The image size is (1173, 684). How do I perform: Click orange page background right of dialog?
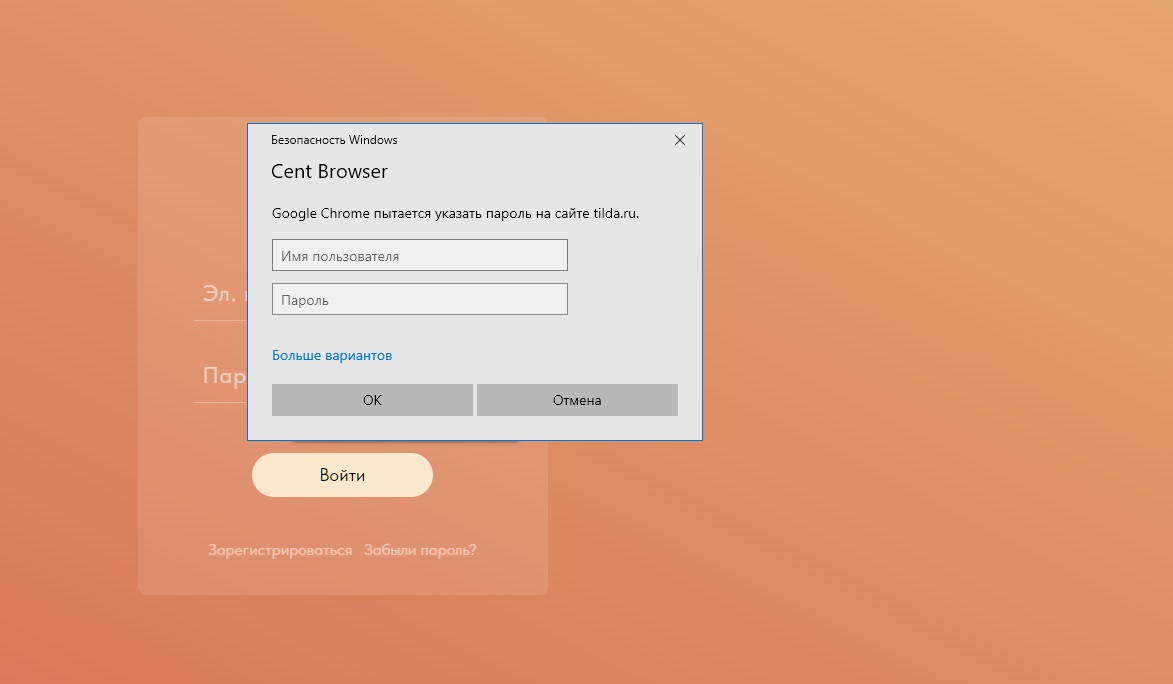point(900,300)
